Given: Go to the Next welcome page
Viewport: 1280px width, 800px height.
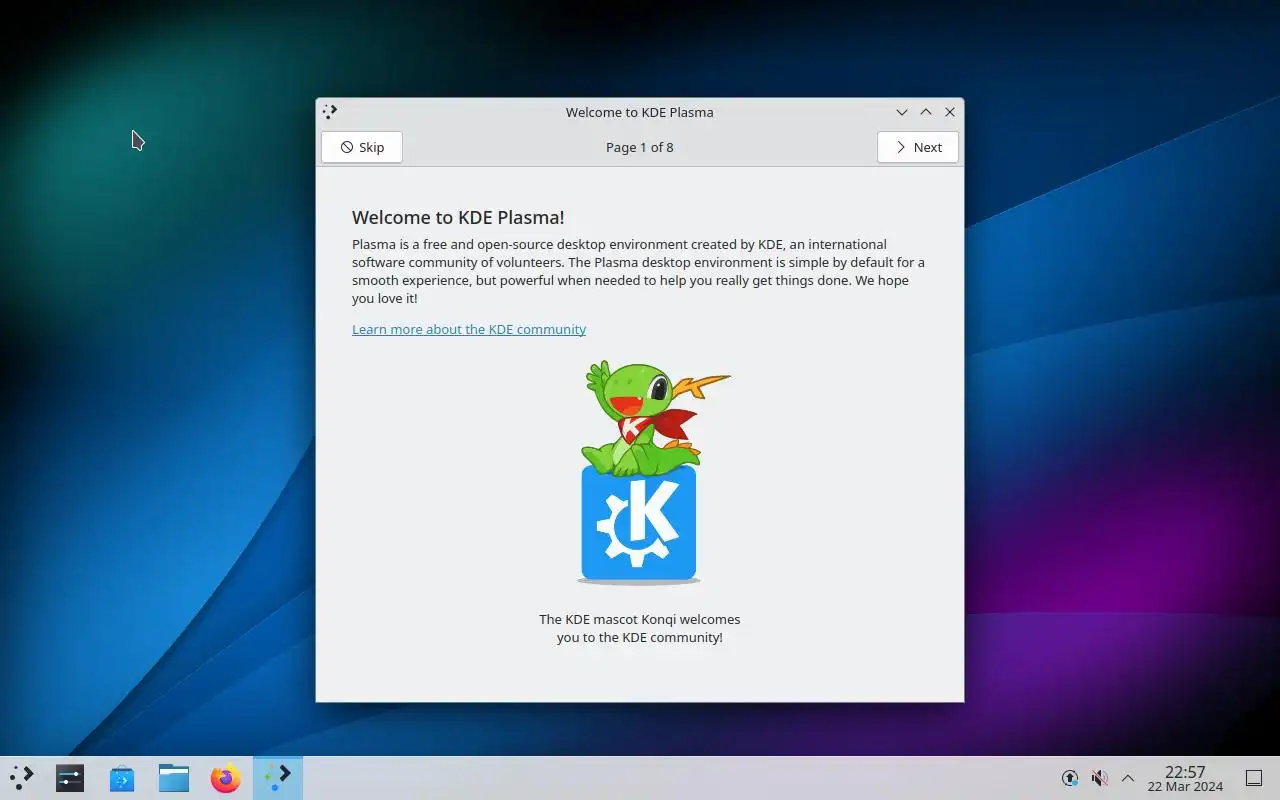Looking at the screenshot, I should (918, 147).
